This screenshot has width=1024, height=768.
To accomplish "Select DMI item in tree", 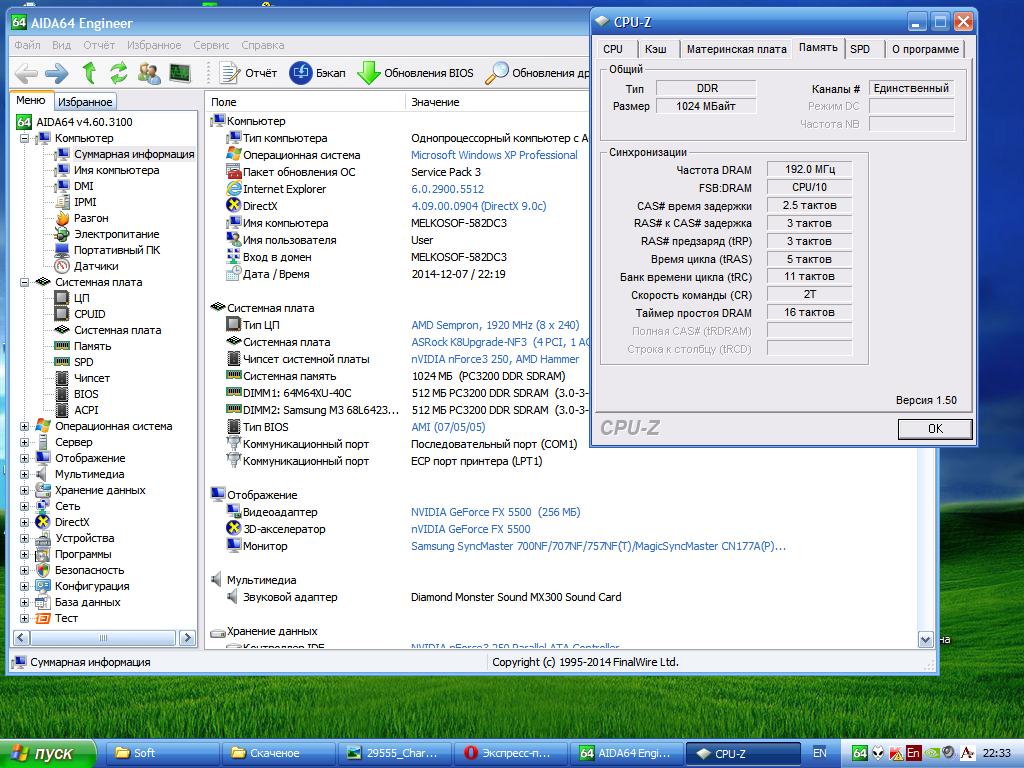I will click(x=84, y=186).
